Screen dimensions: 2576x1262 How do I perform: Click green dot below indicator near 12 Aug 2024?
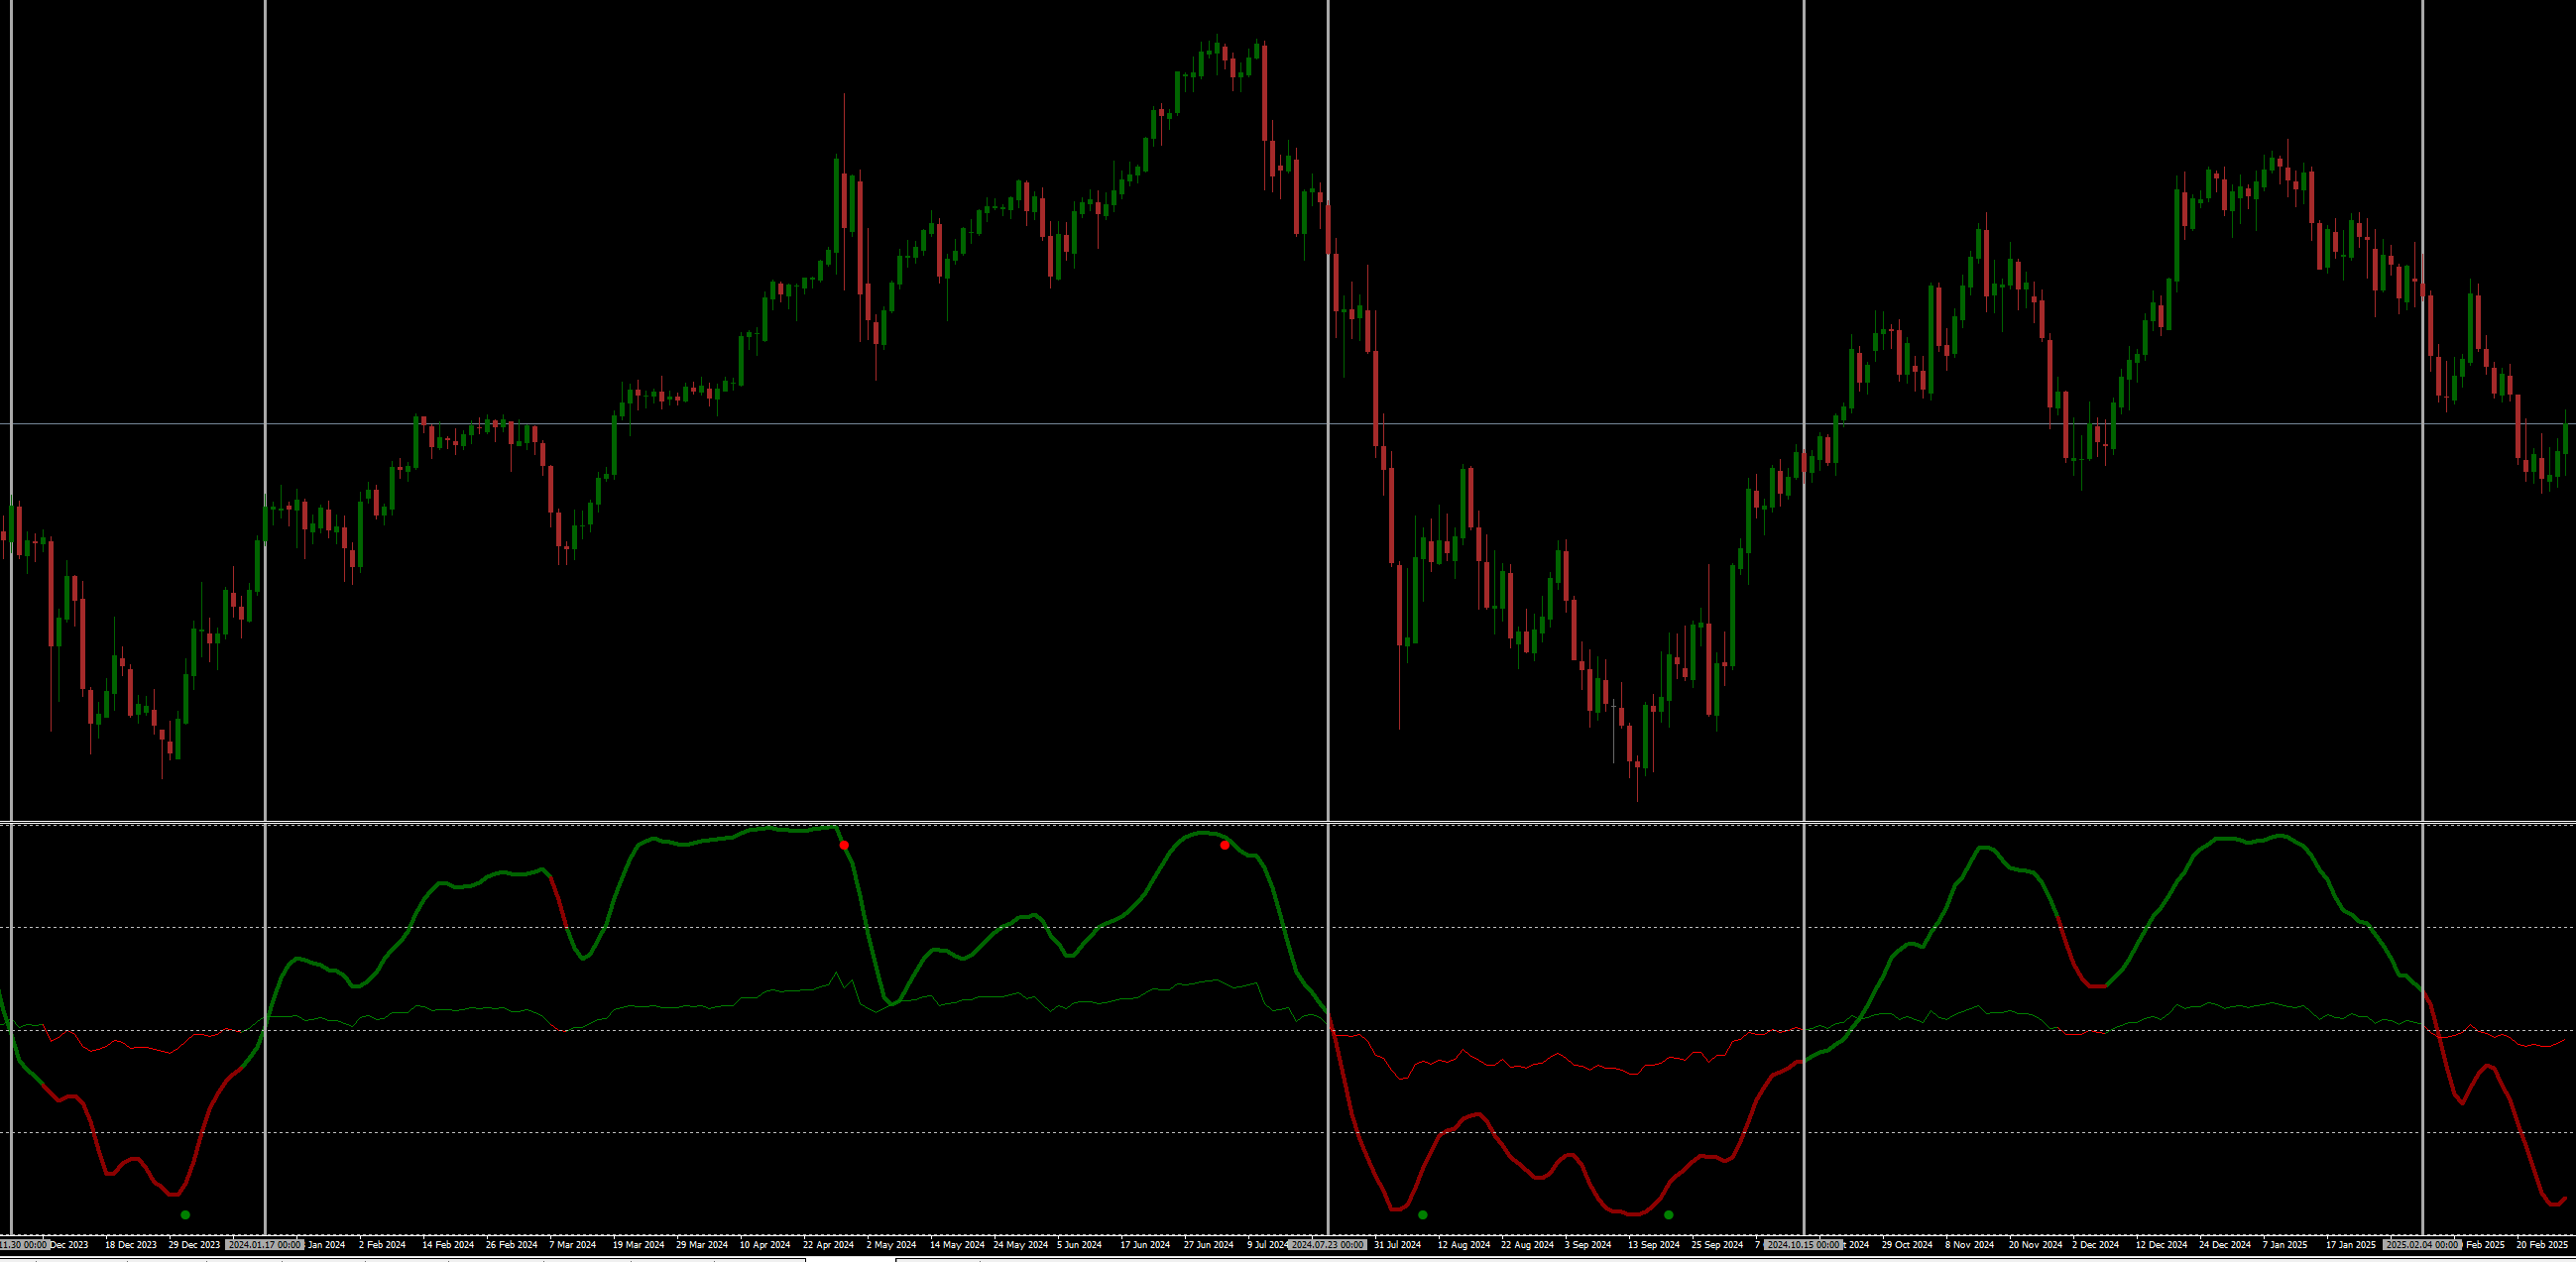[1423, 1215]
